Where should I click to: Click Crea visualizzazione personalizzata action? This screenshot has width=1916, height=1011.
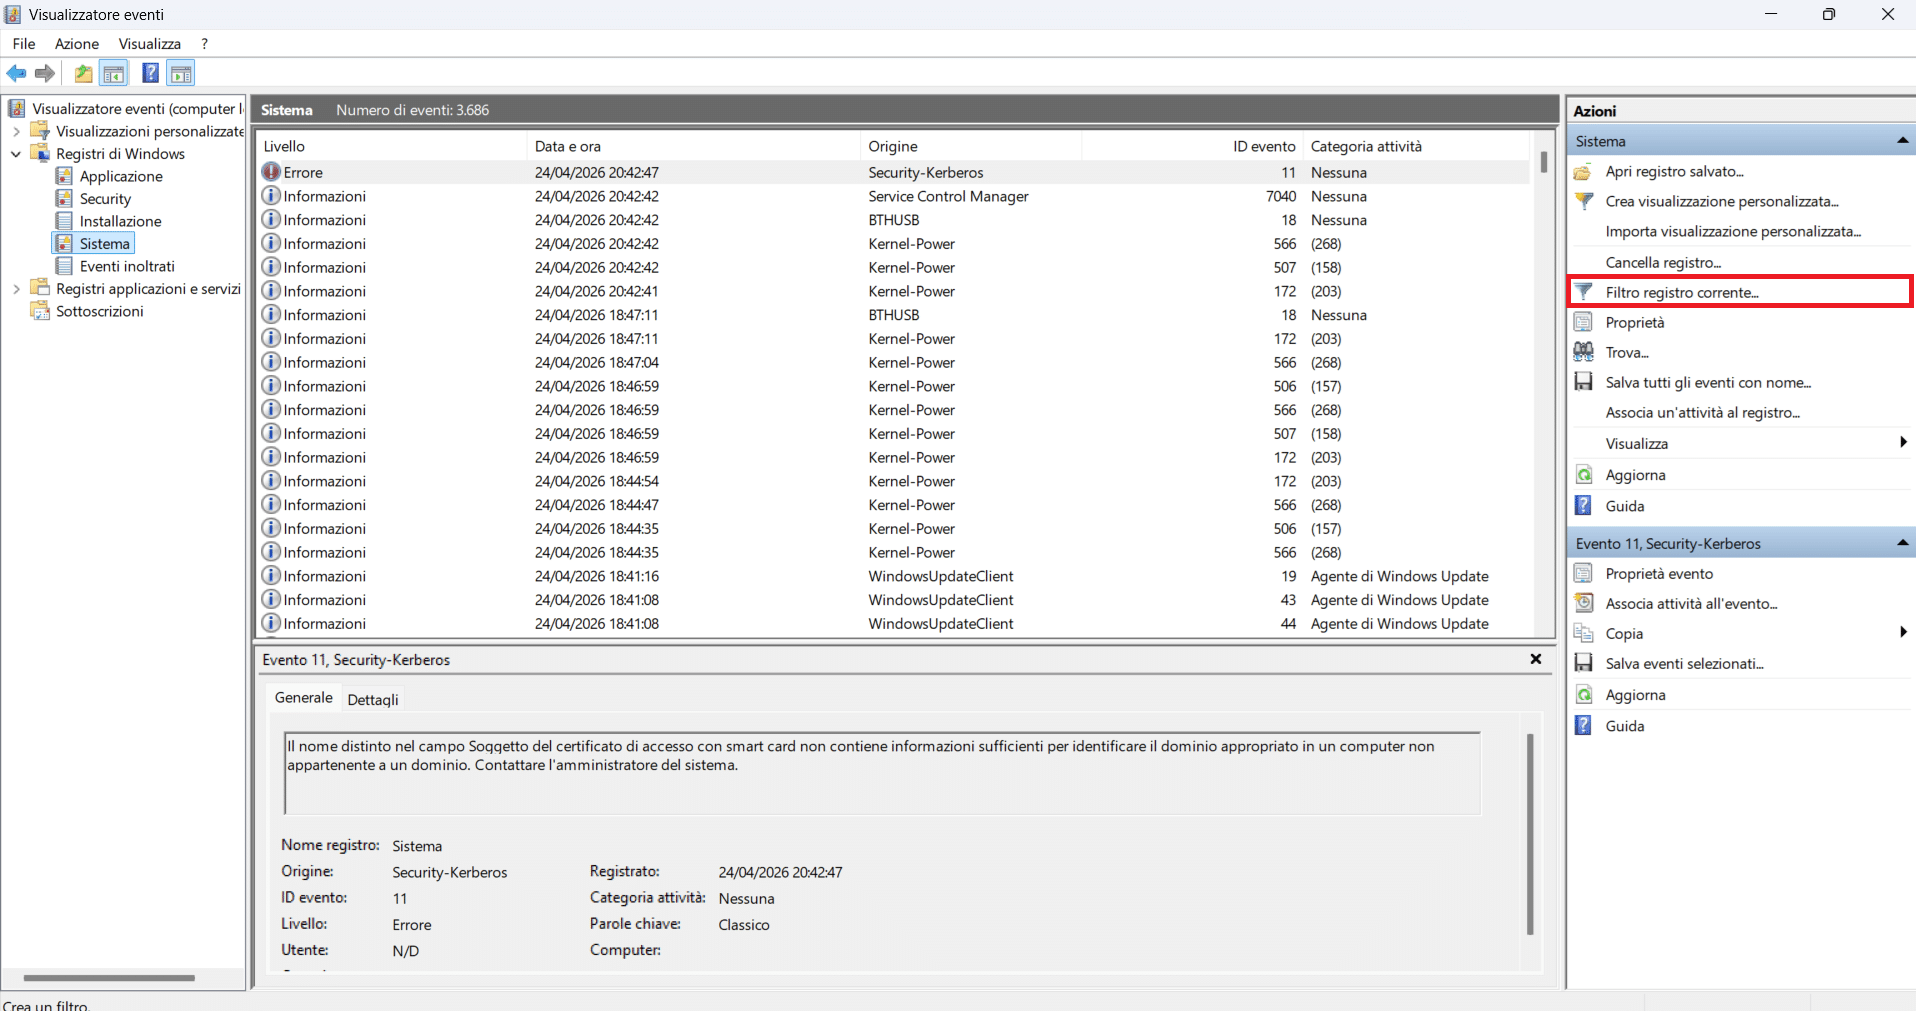coord(1721,201)
